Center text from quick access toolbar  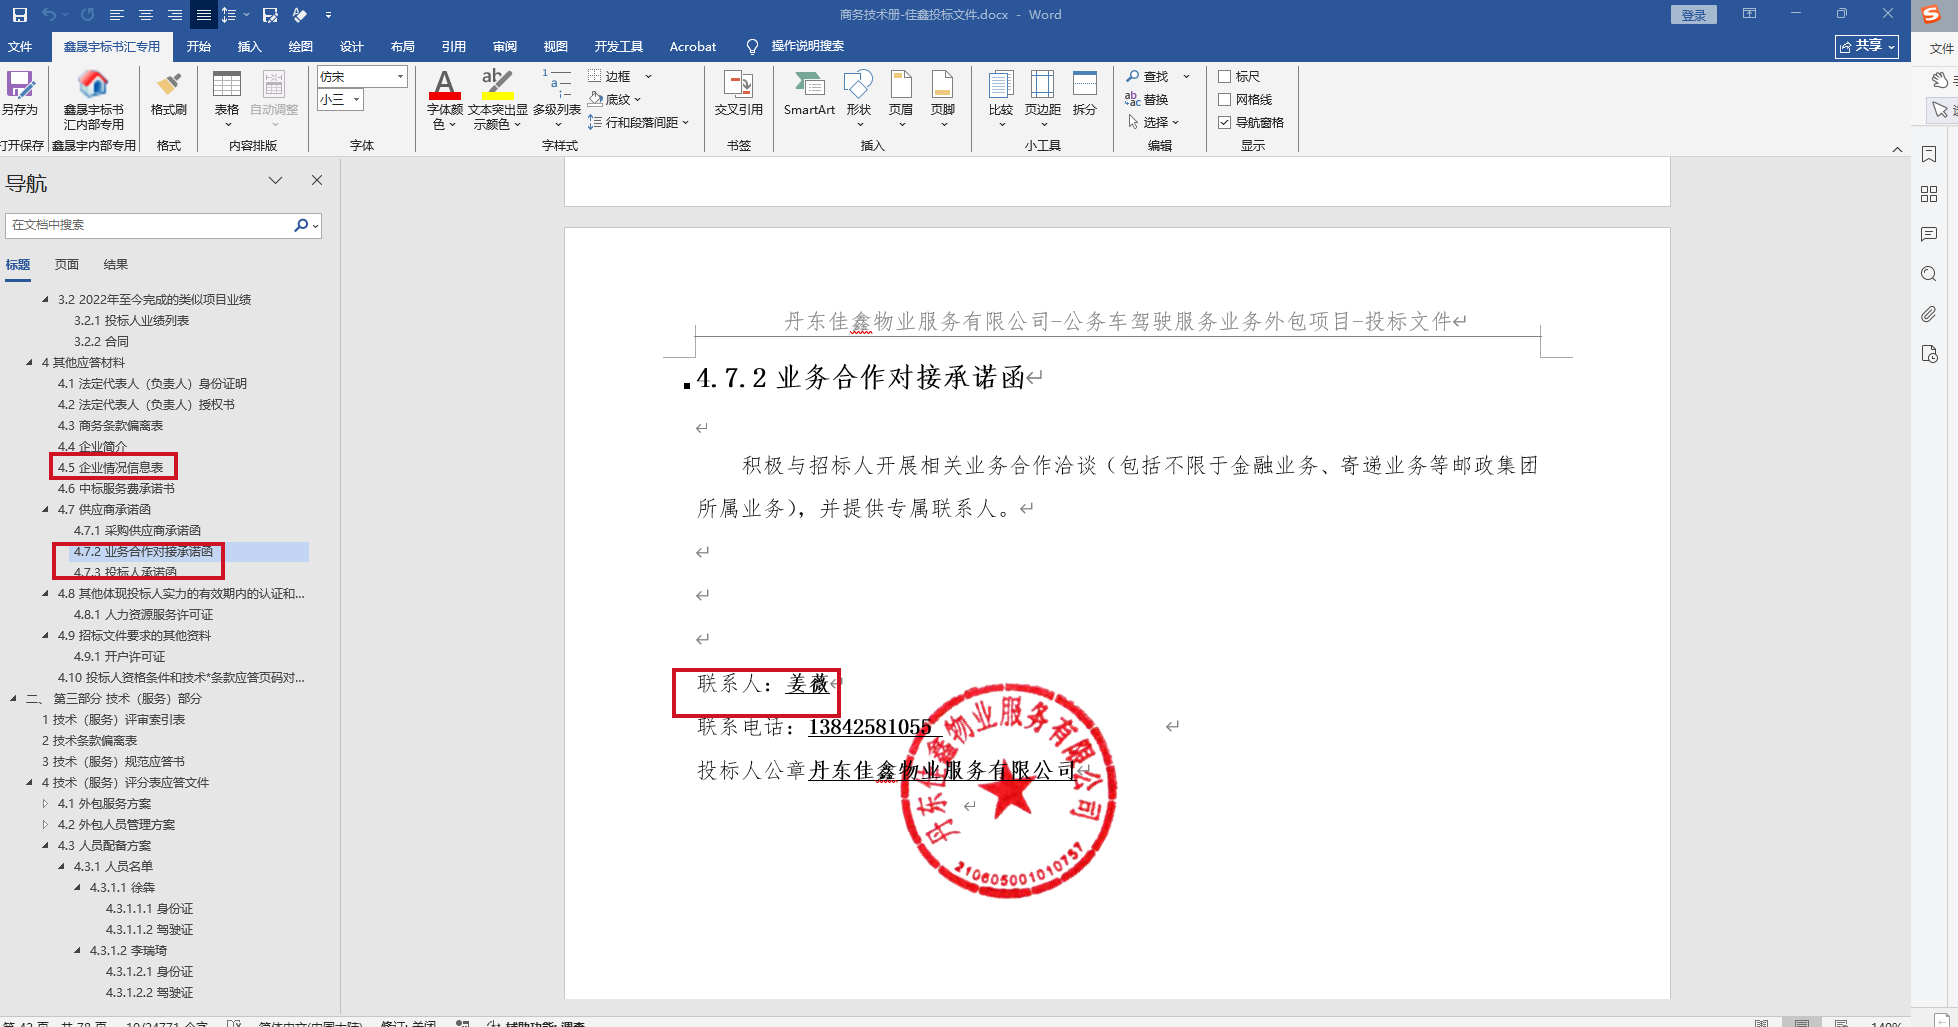(146, 15)
